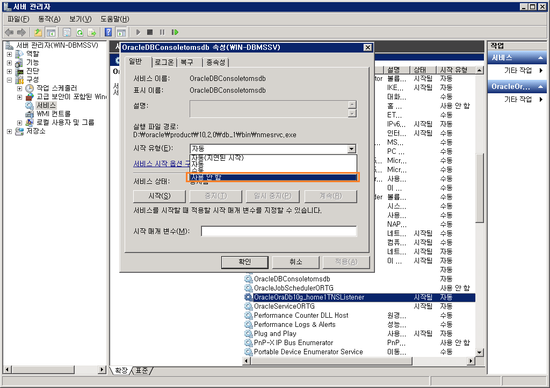
Task: Select the Portable Device Enumerator Service row
Action: click(x=360, y=352)
